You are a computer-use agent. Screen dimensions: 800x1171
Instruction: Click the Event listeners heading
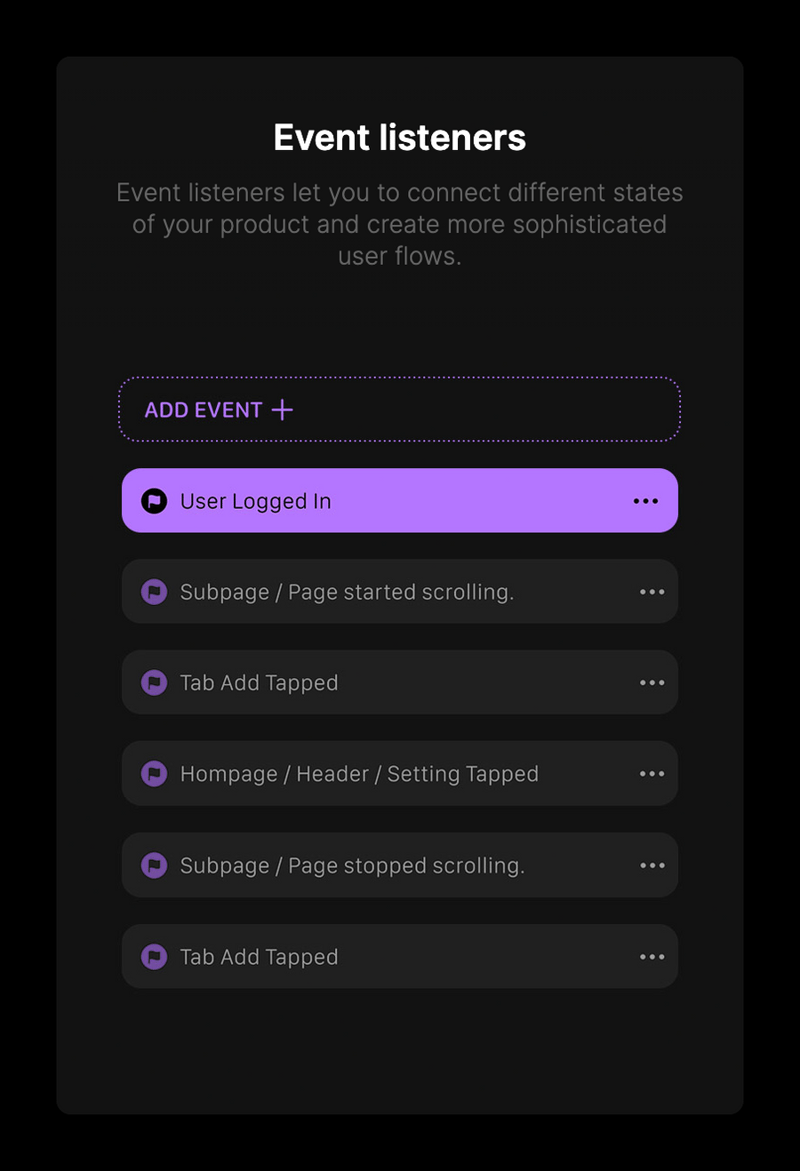click(400, 137)
